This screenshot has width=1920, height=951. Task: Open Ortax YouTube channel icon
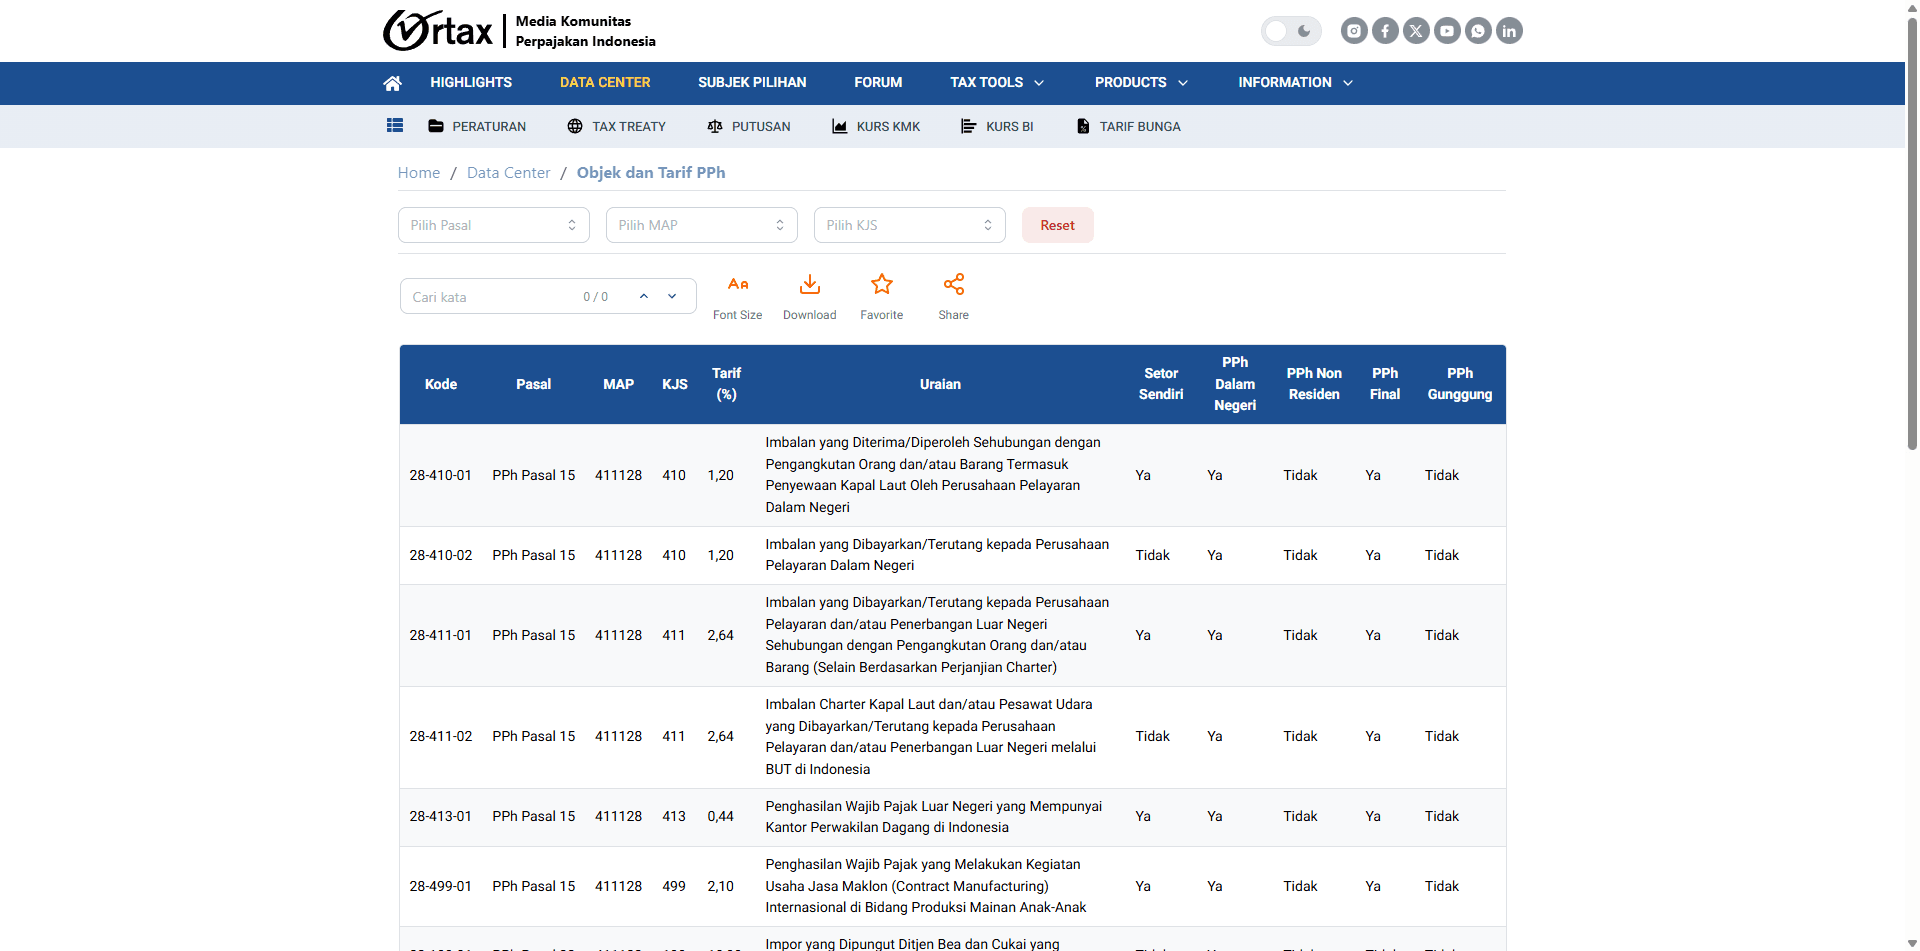pos(1447,31)
